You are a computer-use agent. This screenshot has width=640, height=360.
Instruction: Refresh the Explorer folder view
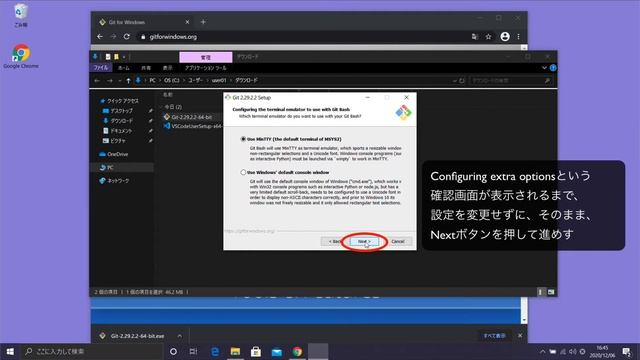coord(462,81)
